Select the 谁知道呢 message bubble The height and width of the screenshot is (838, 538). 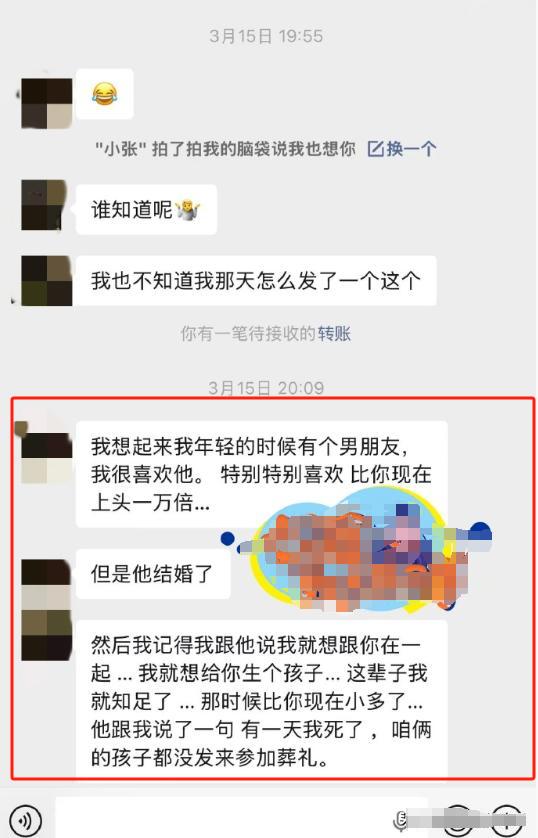(146, 210)
